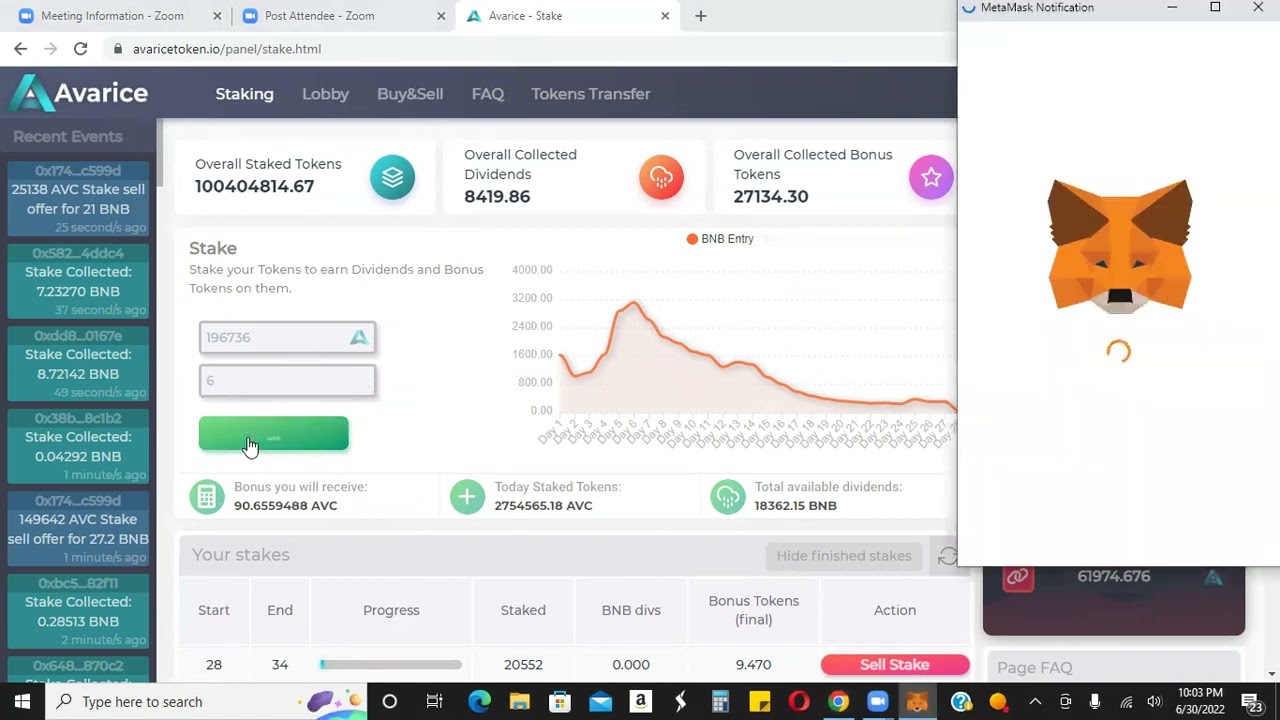The height and width of the screenshot is (720, 1280).
Task: Open Cortana circle on taskbar
Action: pos(389,701)
